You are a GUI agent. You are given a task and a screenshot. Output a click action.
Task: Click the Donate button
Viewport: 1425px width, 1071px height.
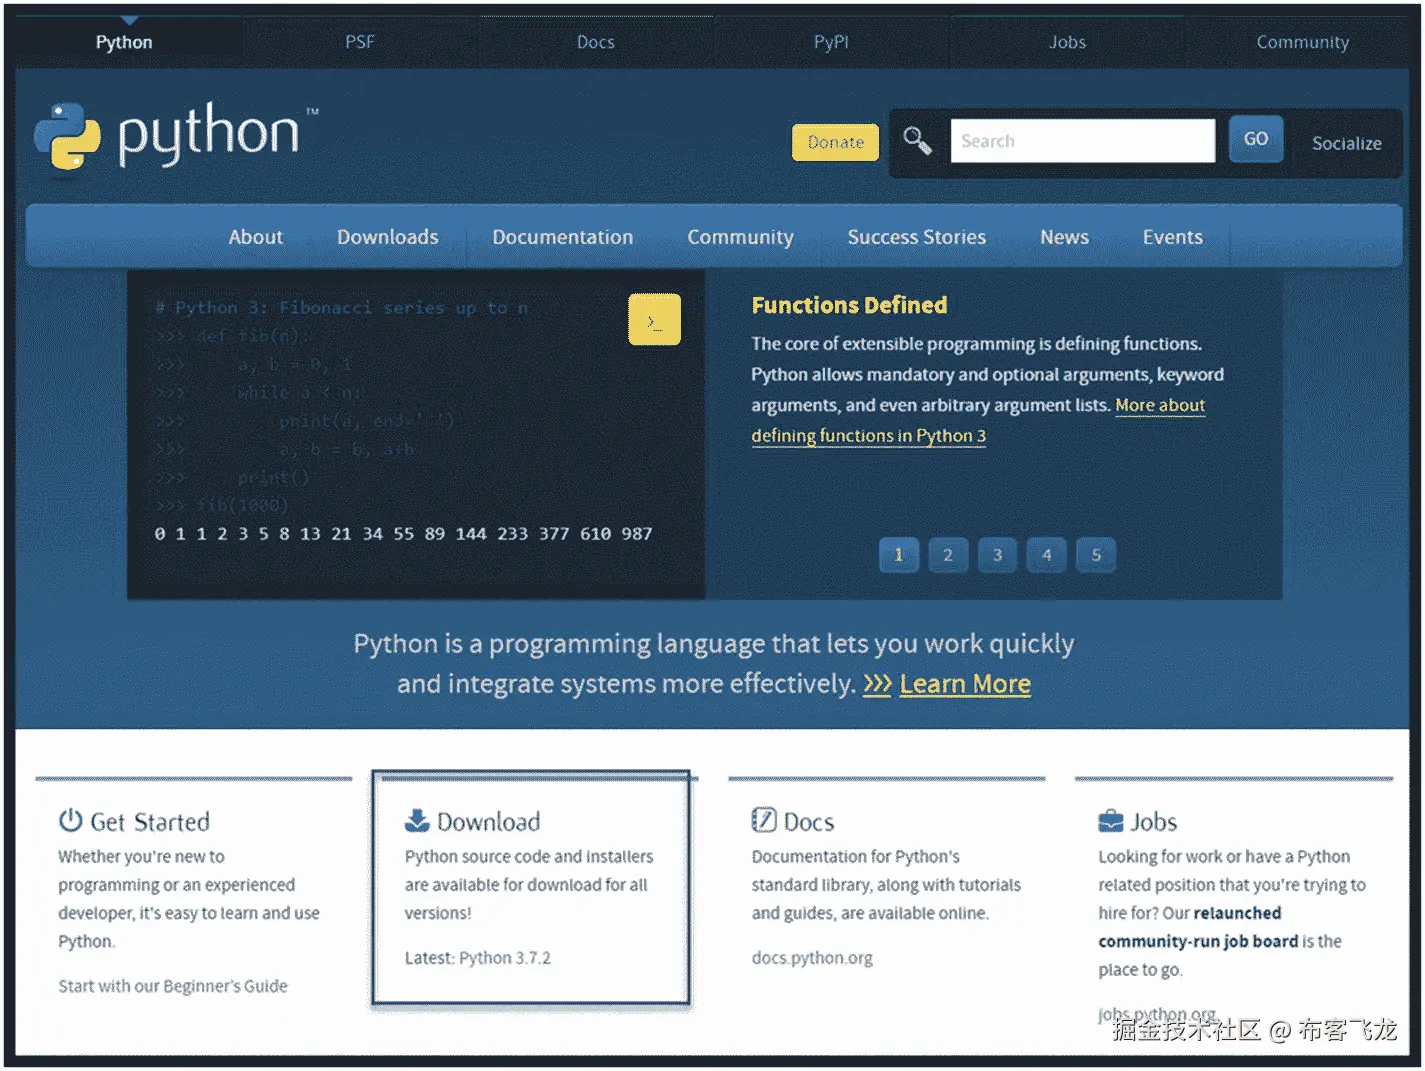(835, 142)
